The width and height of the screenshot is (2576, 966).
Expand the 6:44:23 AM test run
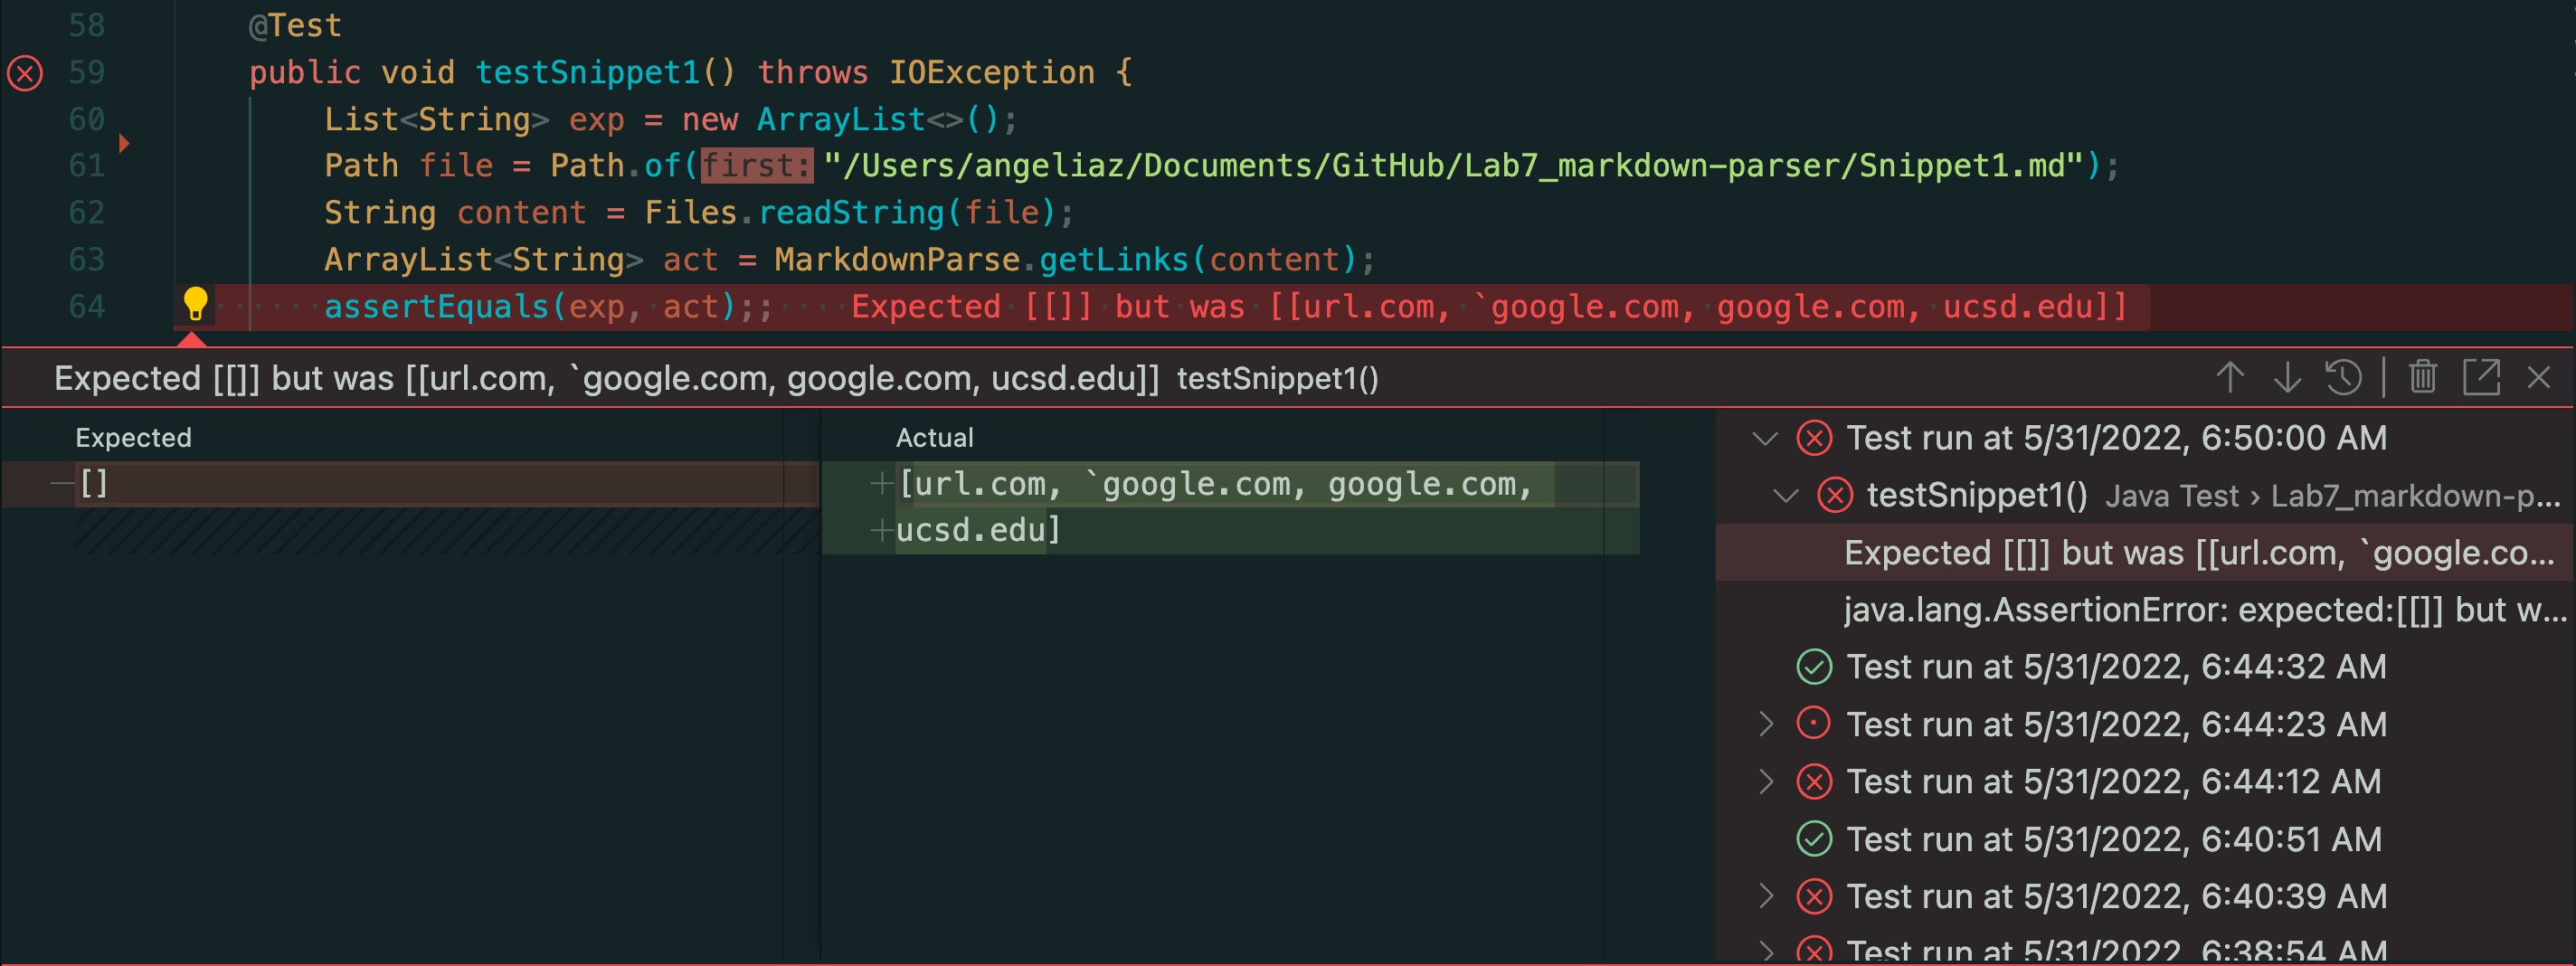[x=1766, y=724]
